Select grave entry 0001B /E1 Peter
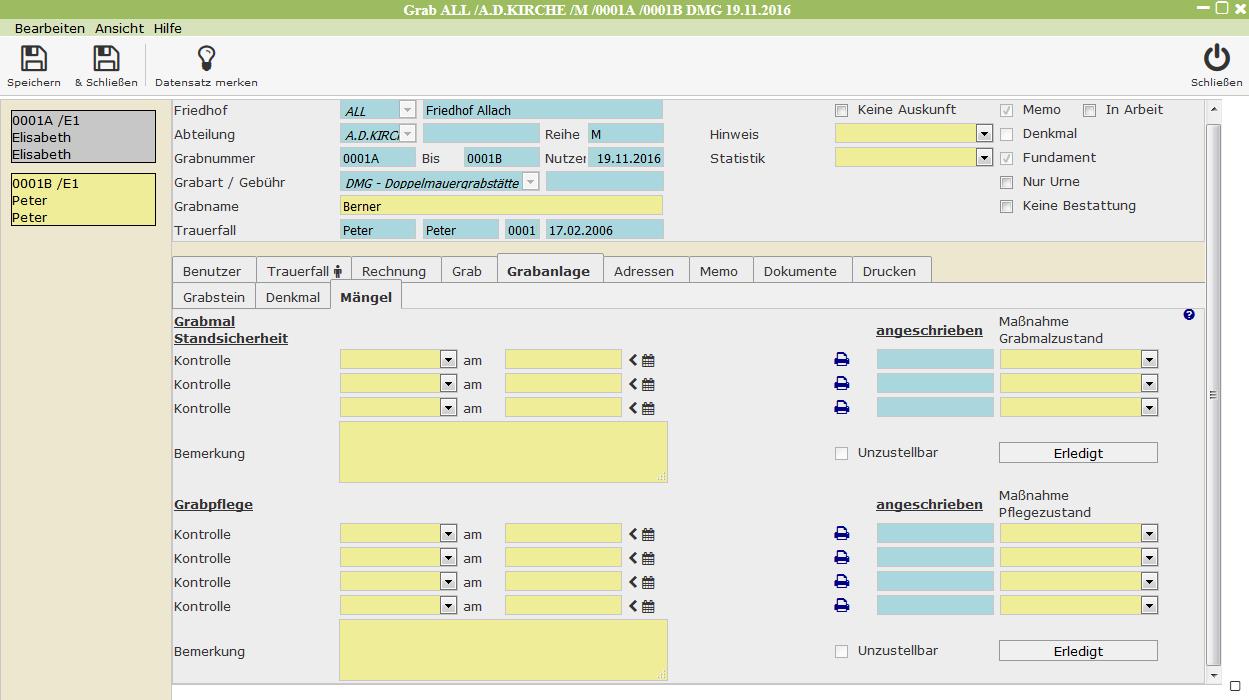 tap(83, 200)
